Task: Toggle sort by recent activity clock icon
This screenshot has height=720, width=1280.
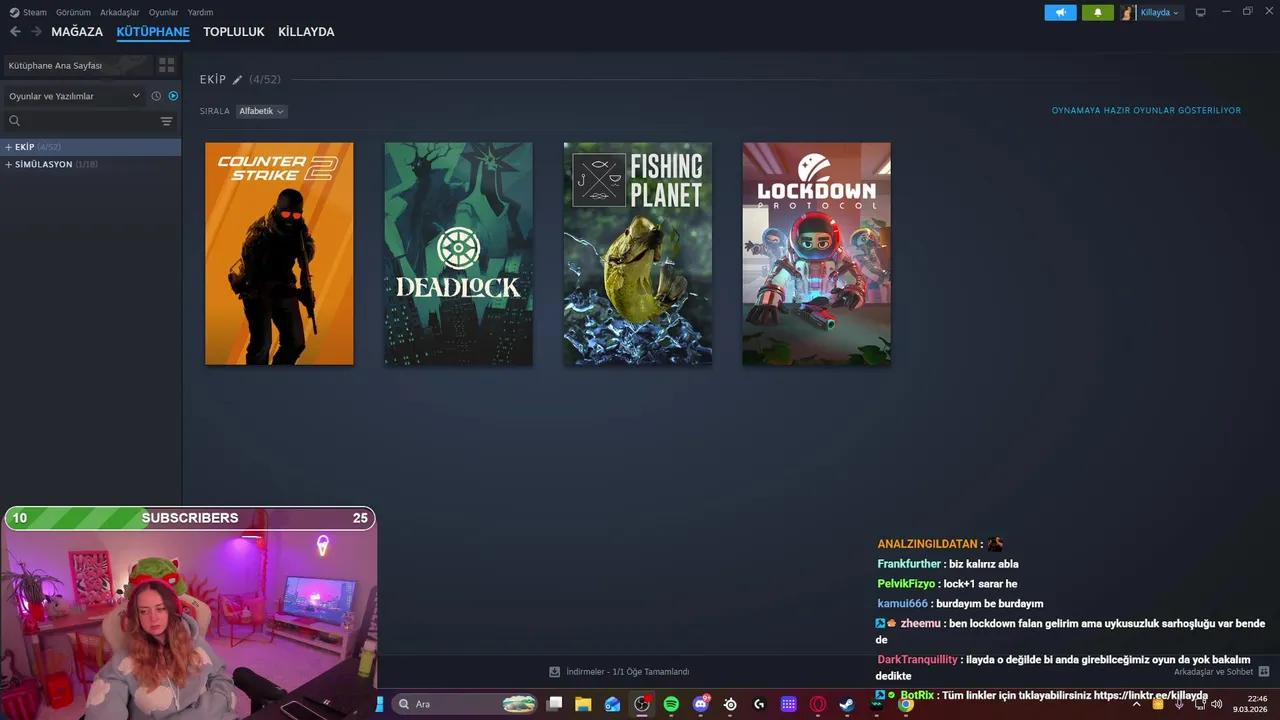Action: [156, 96]
